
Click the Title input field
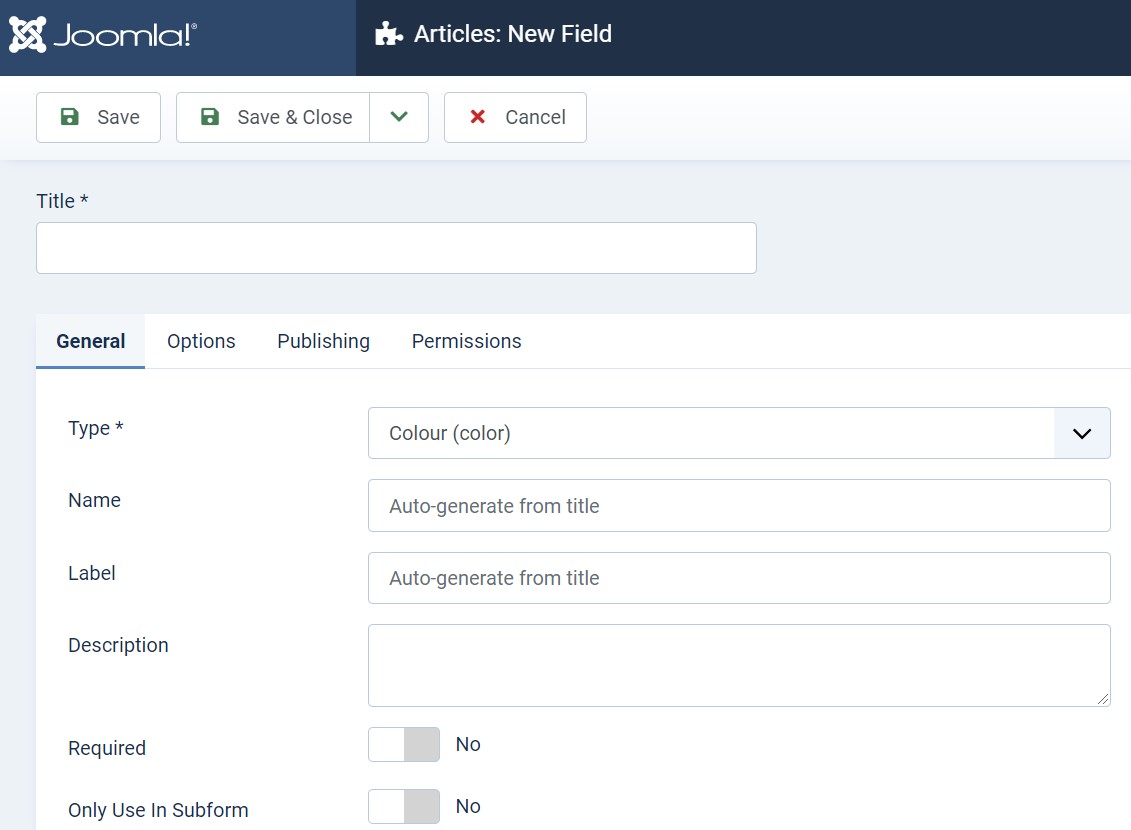396,248
